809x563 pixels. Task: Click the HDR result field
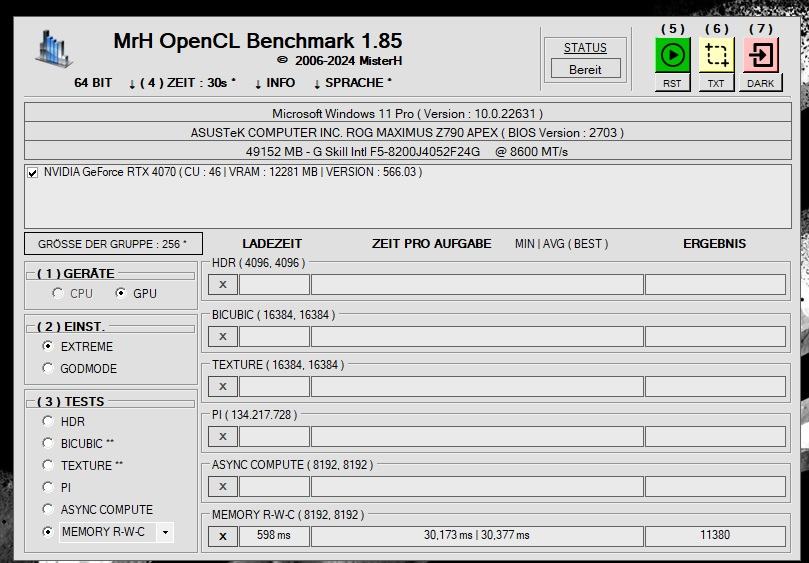click(x=716, y=284)
